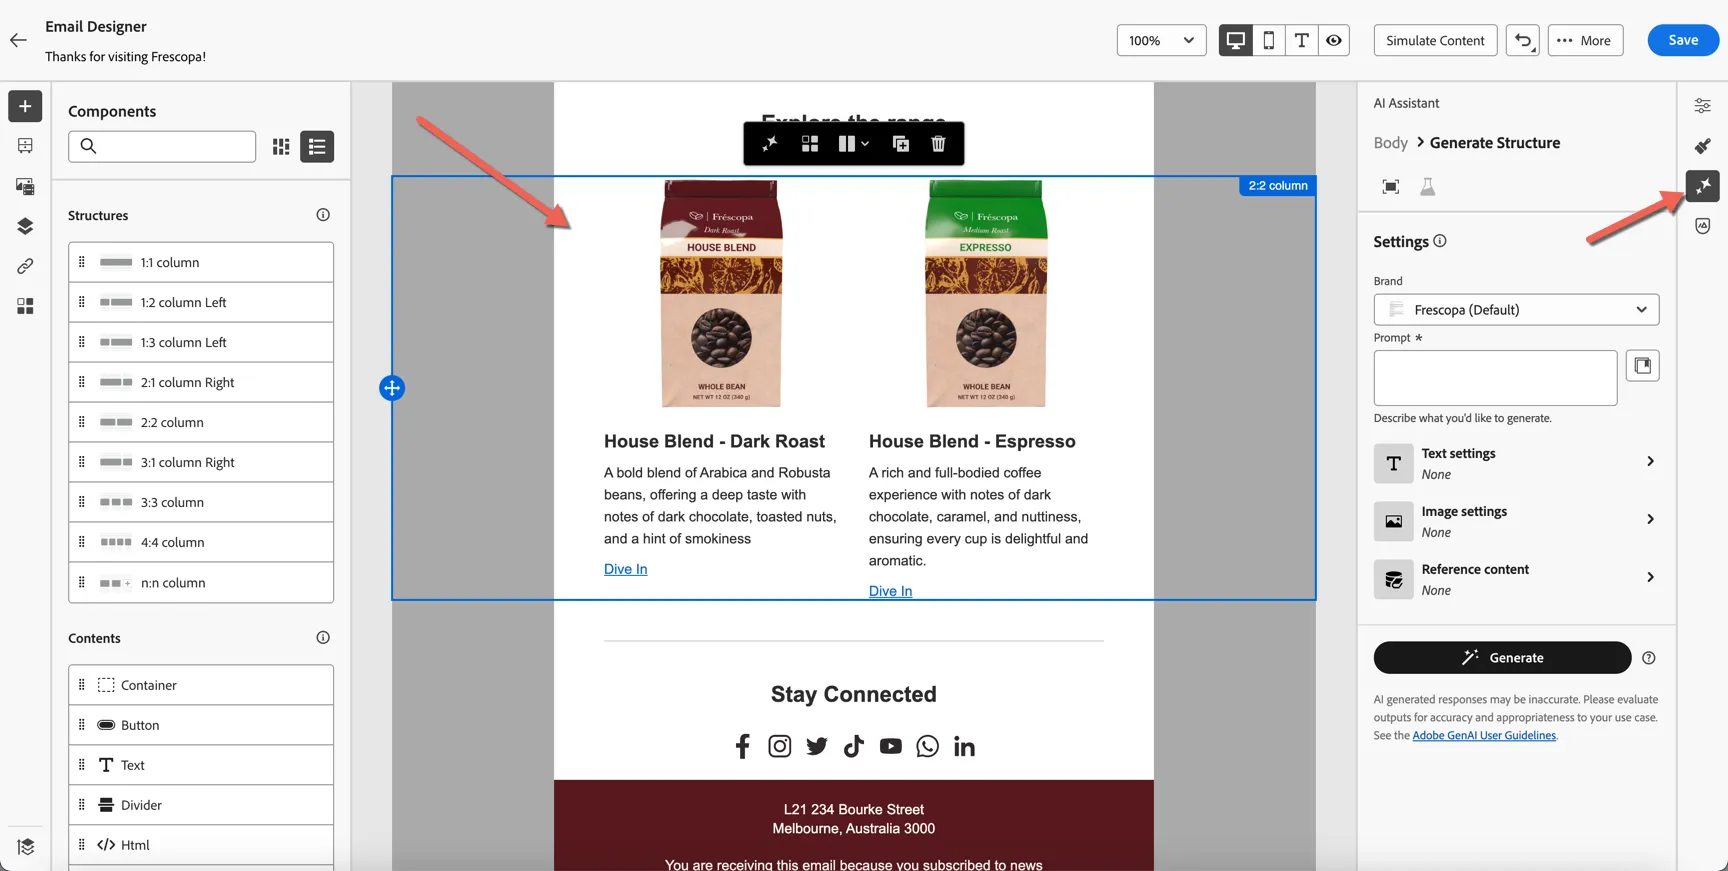
Task: Select 2:1 column Right structure
Action: (201, 382)
